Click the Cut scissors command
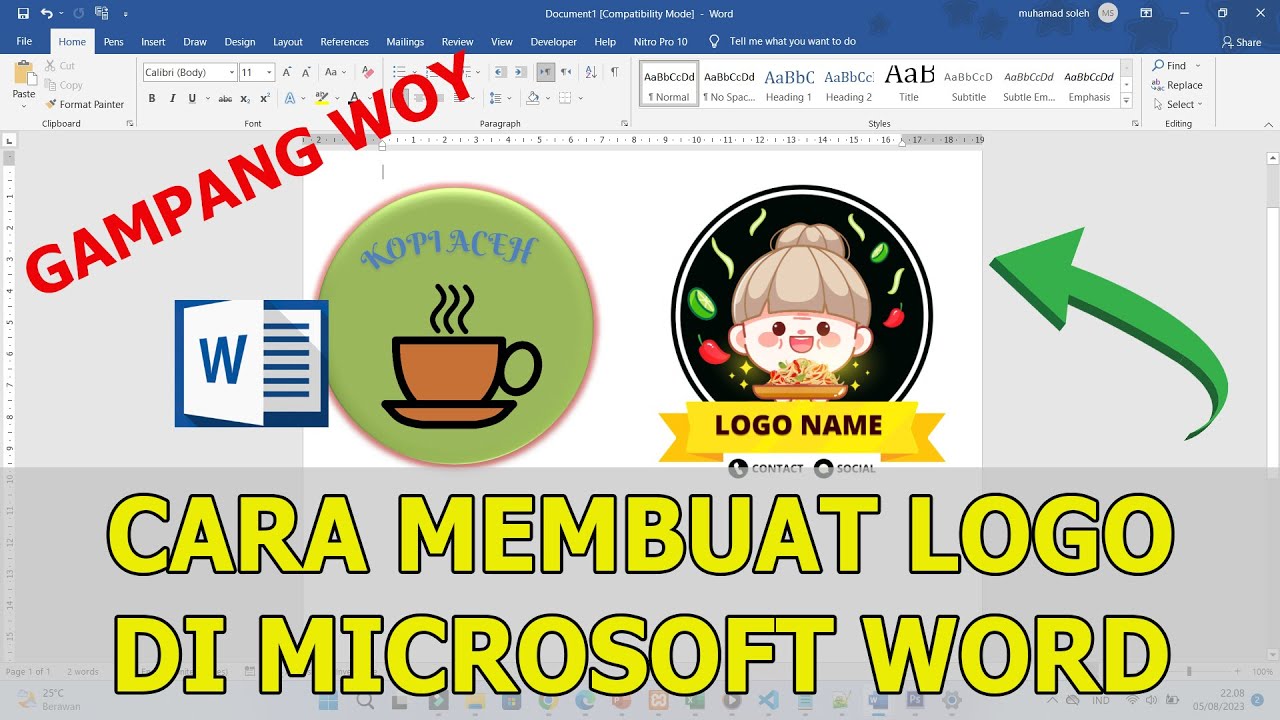Image resolution: width=1280 pixels, height=720 pixels. pyautogui.click(x=59, y=66)
